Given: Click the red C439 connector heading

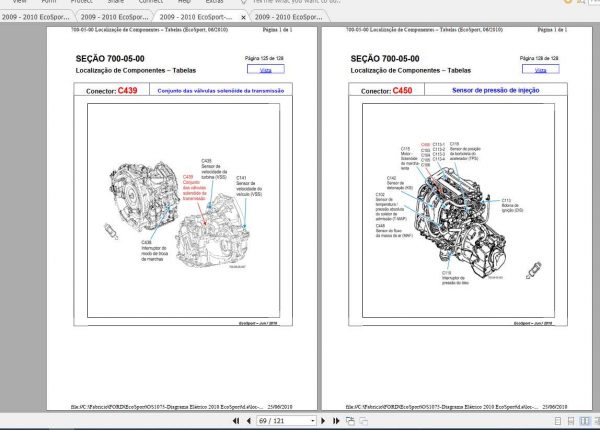Looking at the screenshot, I should point(127,90).
